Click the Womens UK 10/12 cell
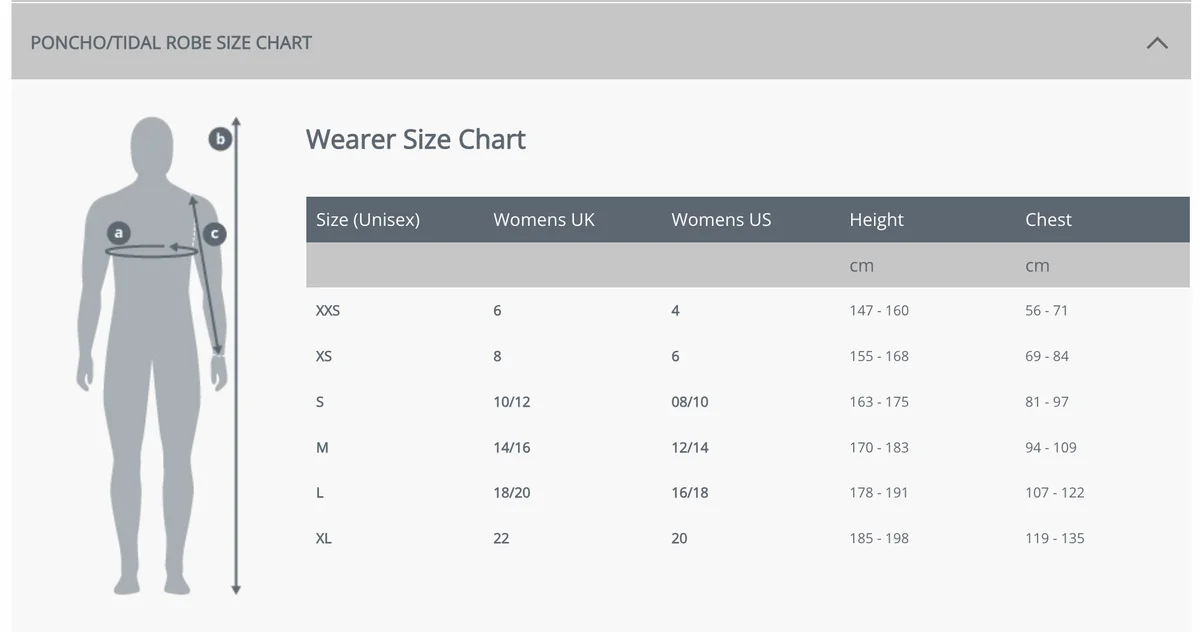The image size is (1200, 632). point(511,402)
